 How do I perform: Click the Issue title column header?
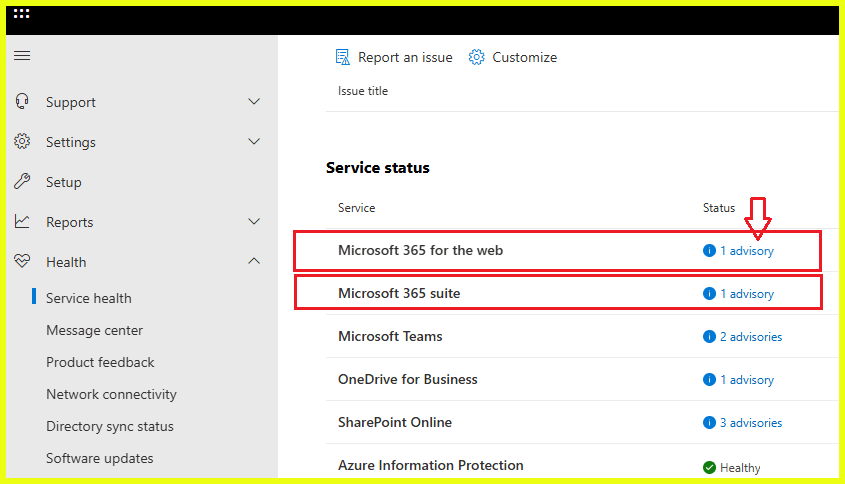point(363,91)
